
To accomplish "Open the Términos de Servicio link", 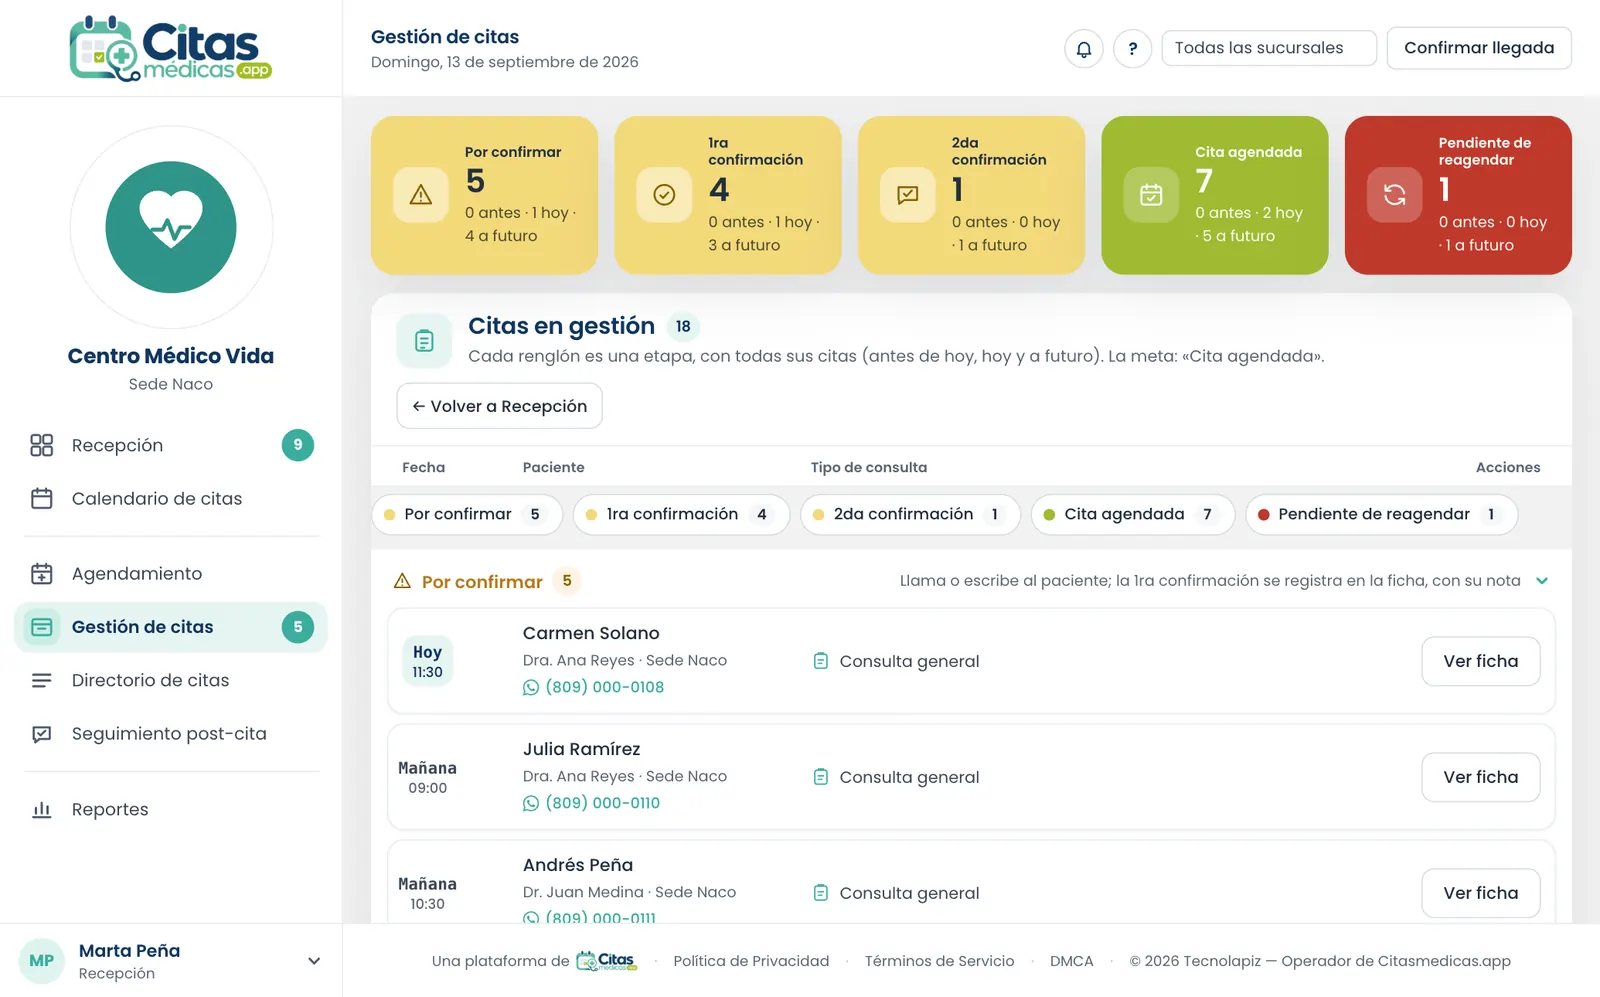I will (939, 961).
